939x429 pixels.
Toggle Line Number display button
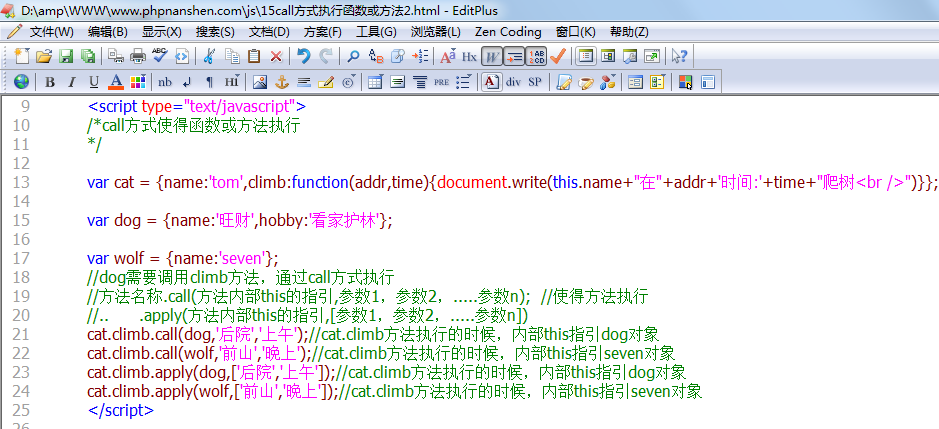[536, 56]
